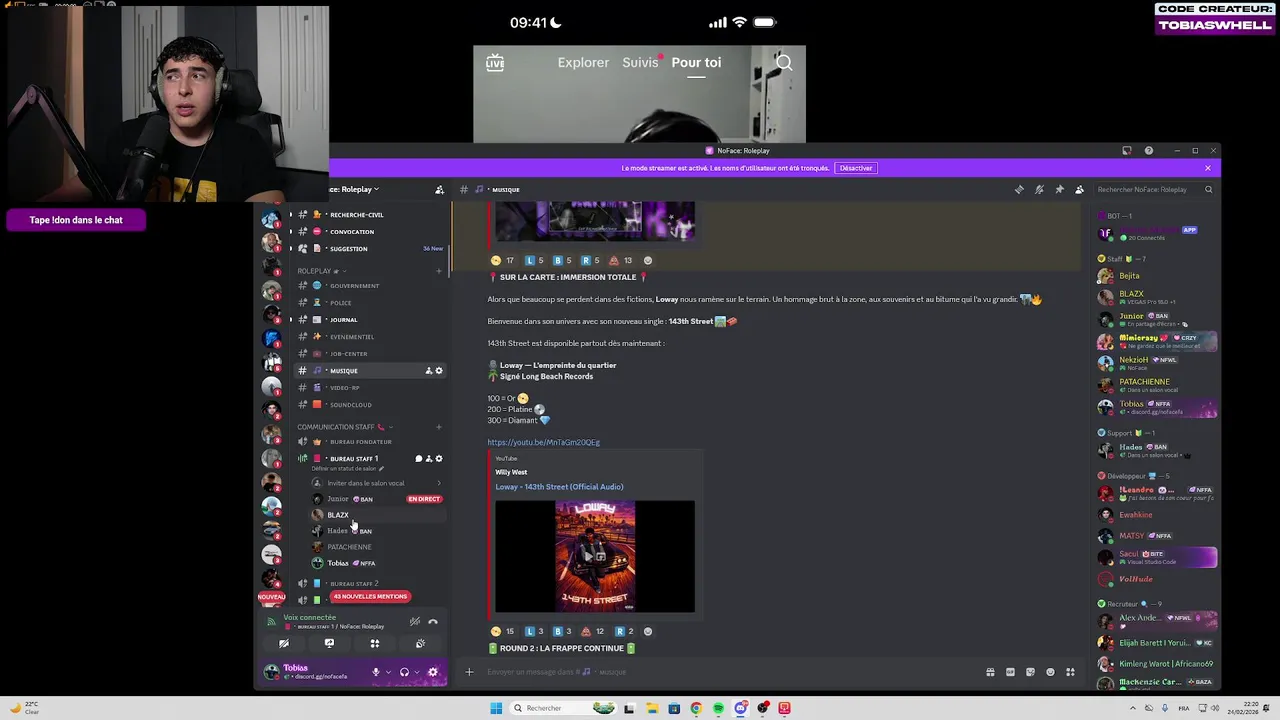Switch to TikTok Explorer tab
Image resolution: width=1280 pixels, height=720 pixels.
tap(583, 62)
